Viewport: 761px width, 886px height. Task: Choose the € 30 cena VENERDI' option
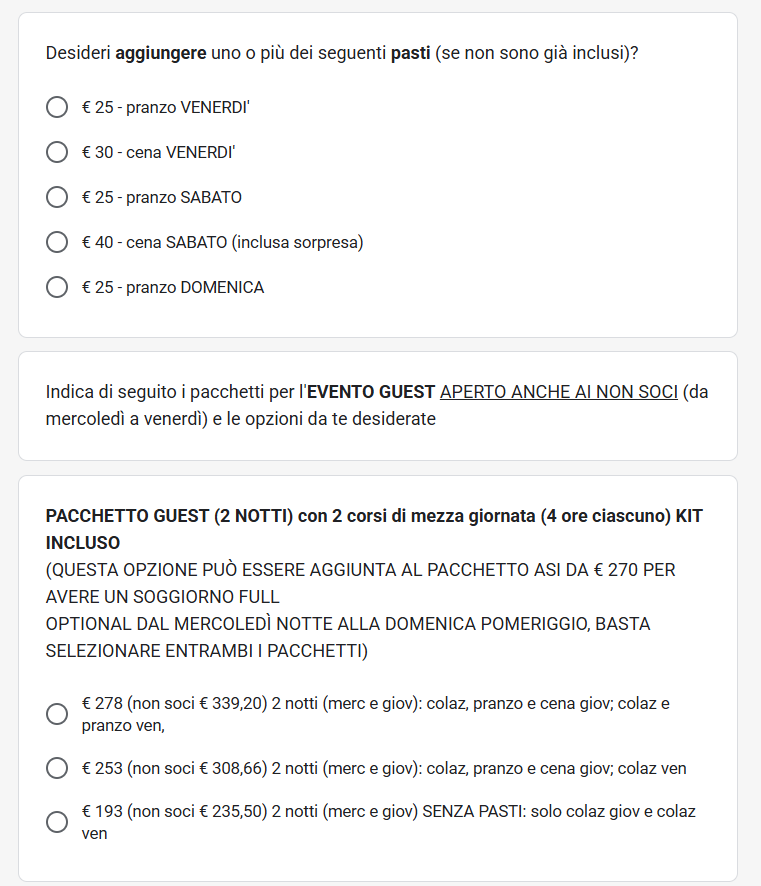[57, 152]
